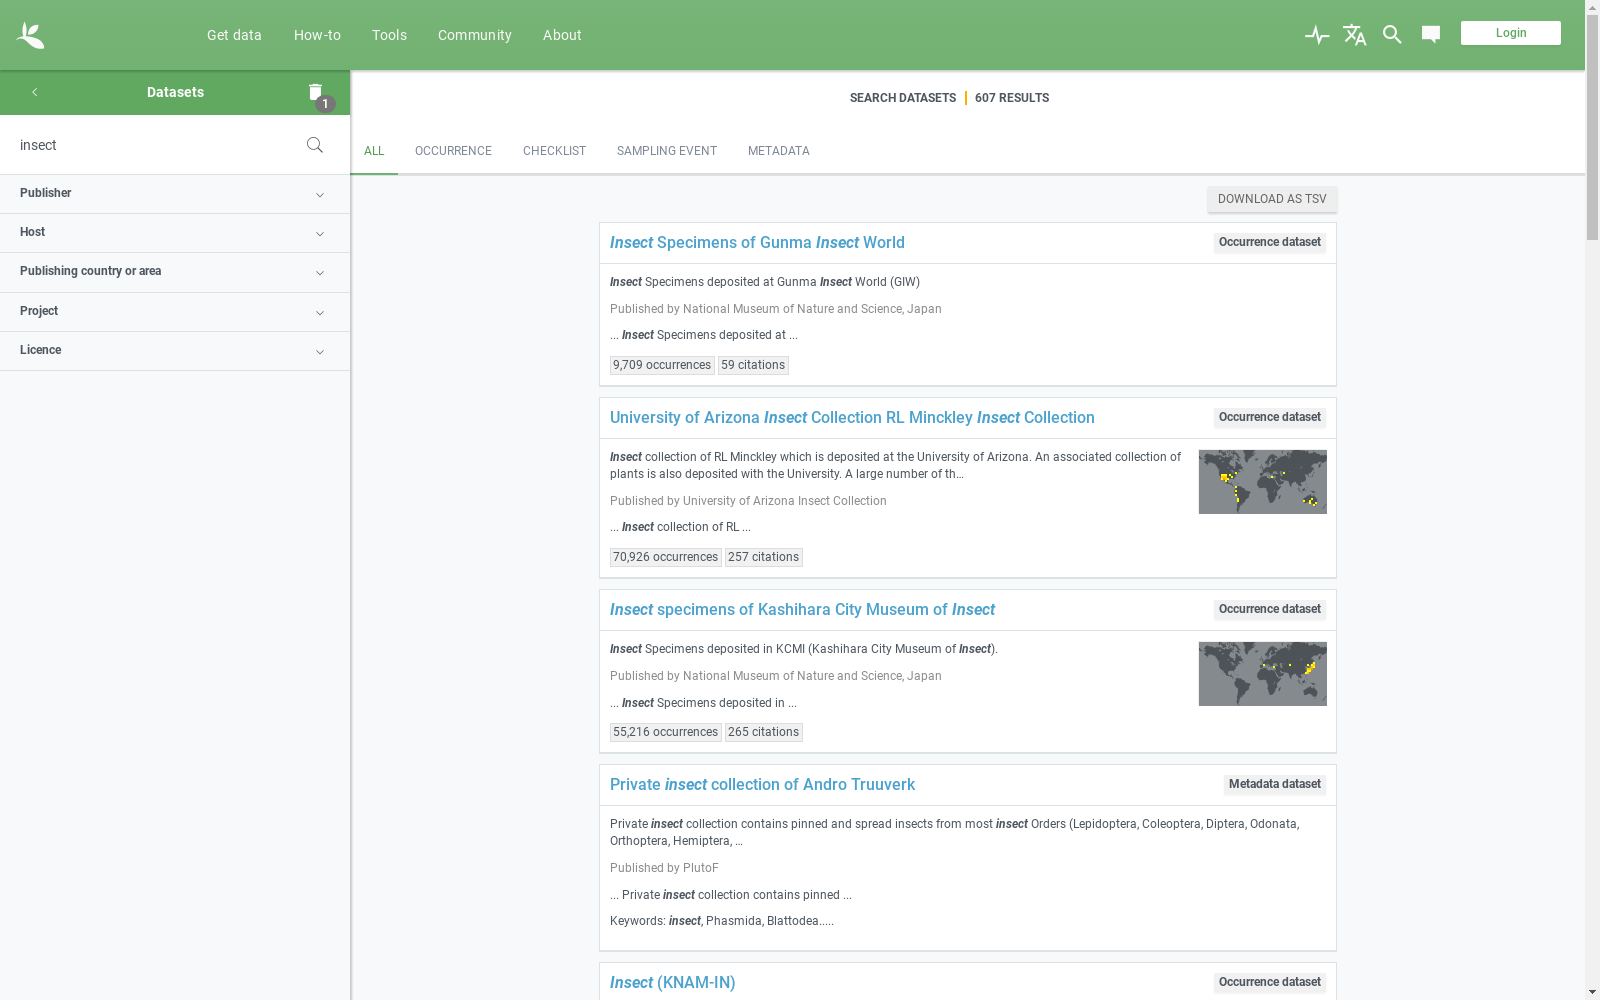Open the About menu
The width and height of the screenshot is (1600, 1000).
click(x=562, y=35)
